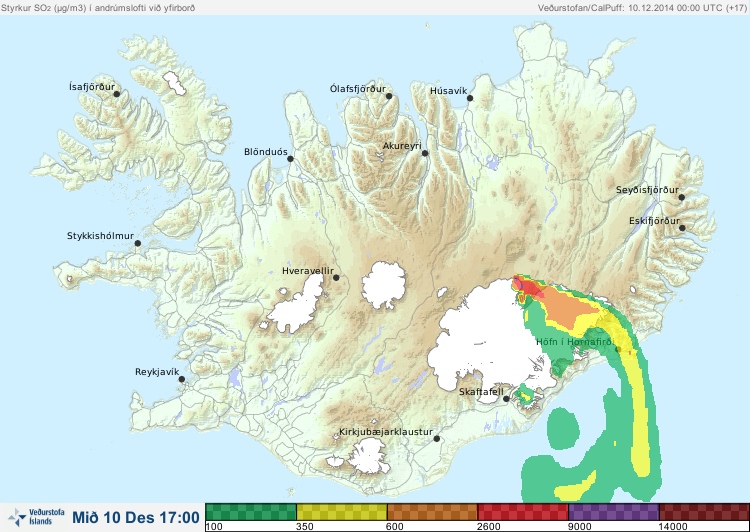Click the Hveravellir marker dot
750x532 pixels.
[x=336, y=277]
